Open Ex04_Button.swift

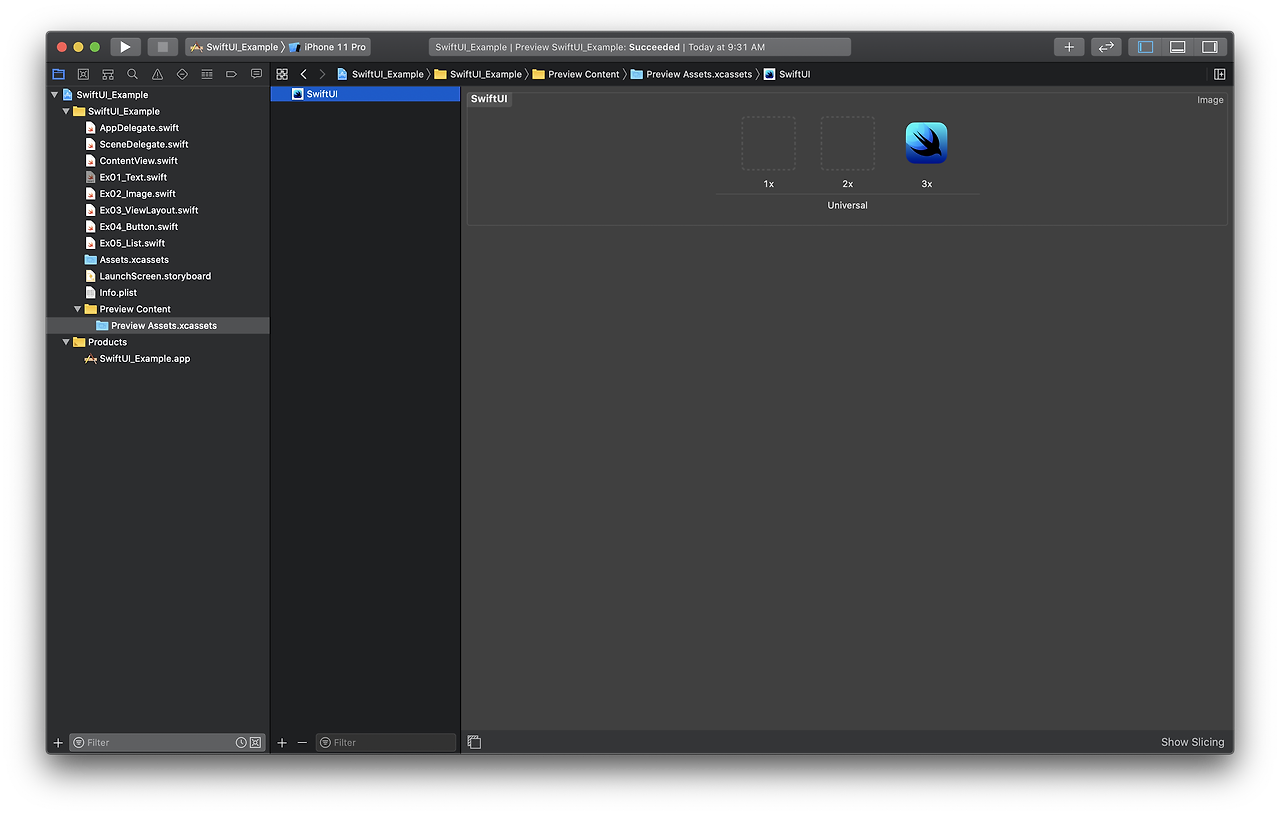(141, 227)
